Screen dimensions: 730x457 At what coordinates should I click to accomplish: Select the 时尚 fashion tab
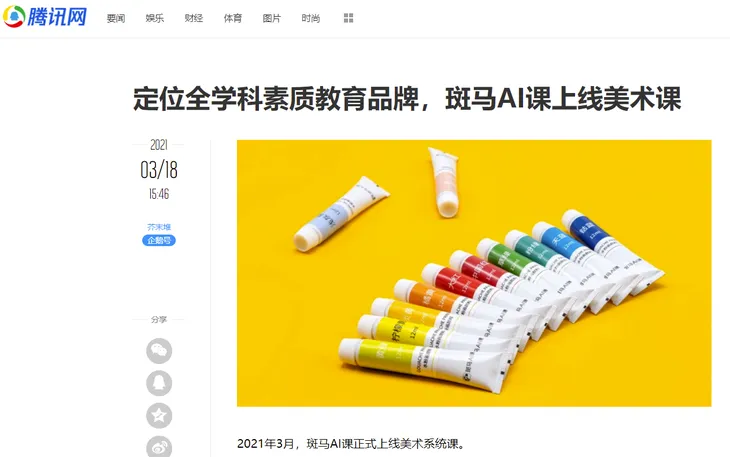tap(311, 18)
